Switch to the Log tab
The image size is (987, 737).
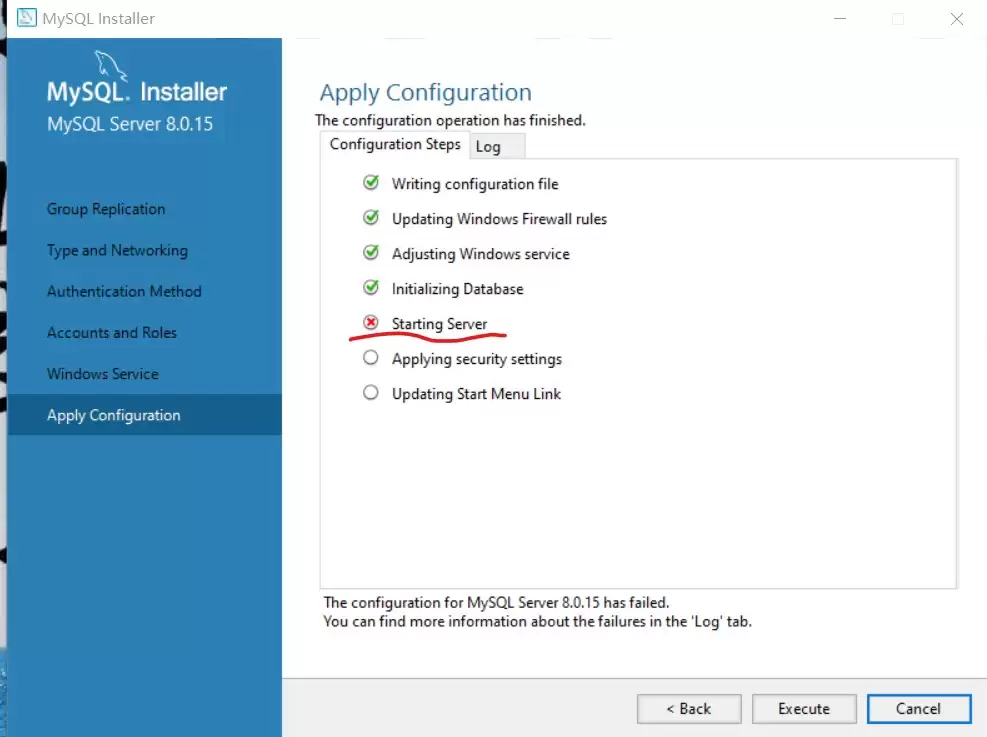[489, 145]
